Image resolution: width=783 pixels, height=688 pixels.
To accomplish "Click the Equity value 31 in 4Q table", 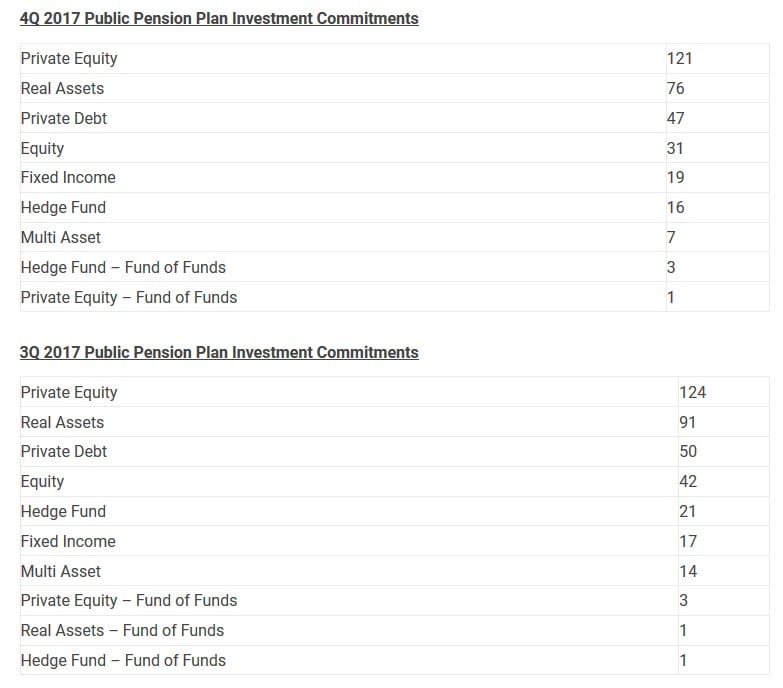I will (x=675, y=148).
